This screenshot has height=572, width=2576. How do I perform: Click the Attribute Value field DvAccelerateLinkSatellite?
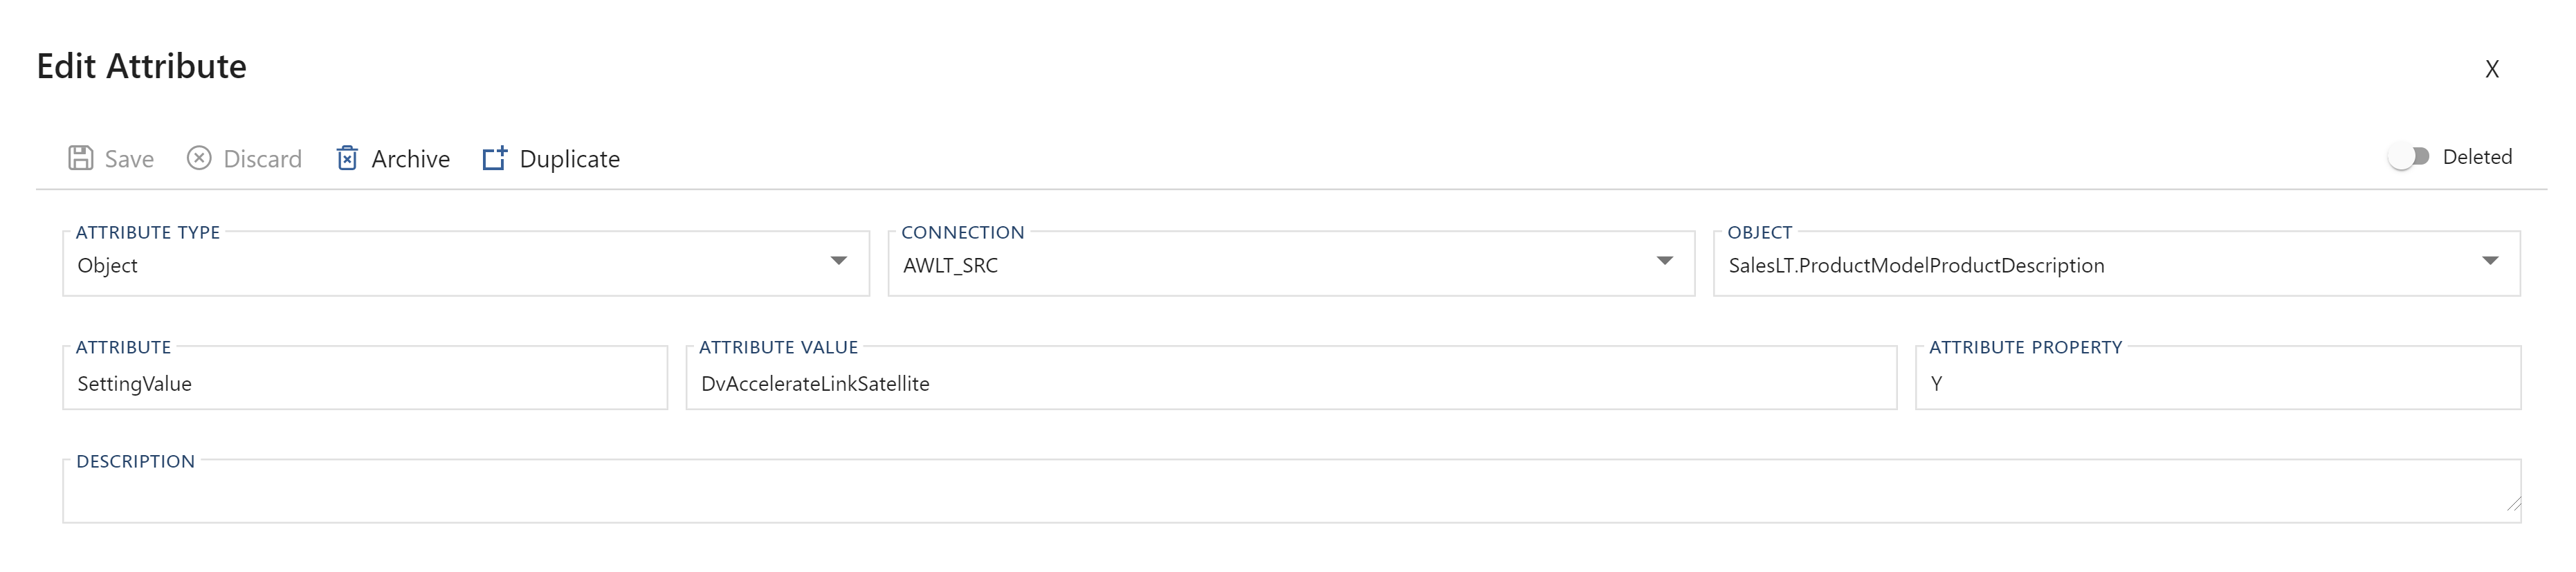pyautogui.click(x=1290, y=384)
